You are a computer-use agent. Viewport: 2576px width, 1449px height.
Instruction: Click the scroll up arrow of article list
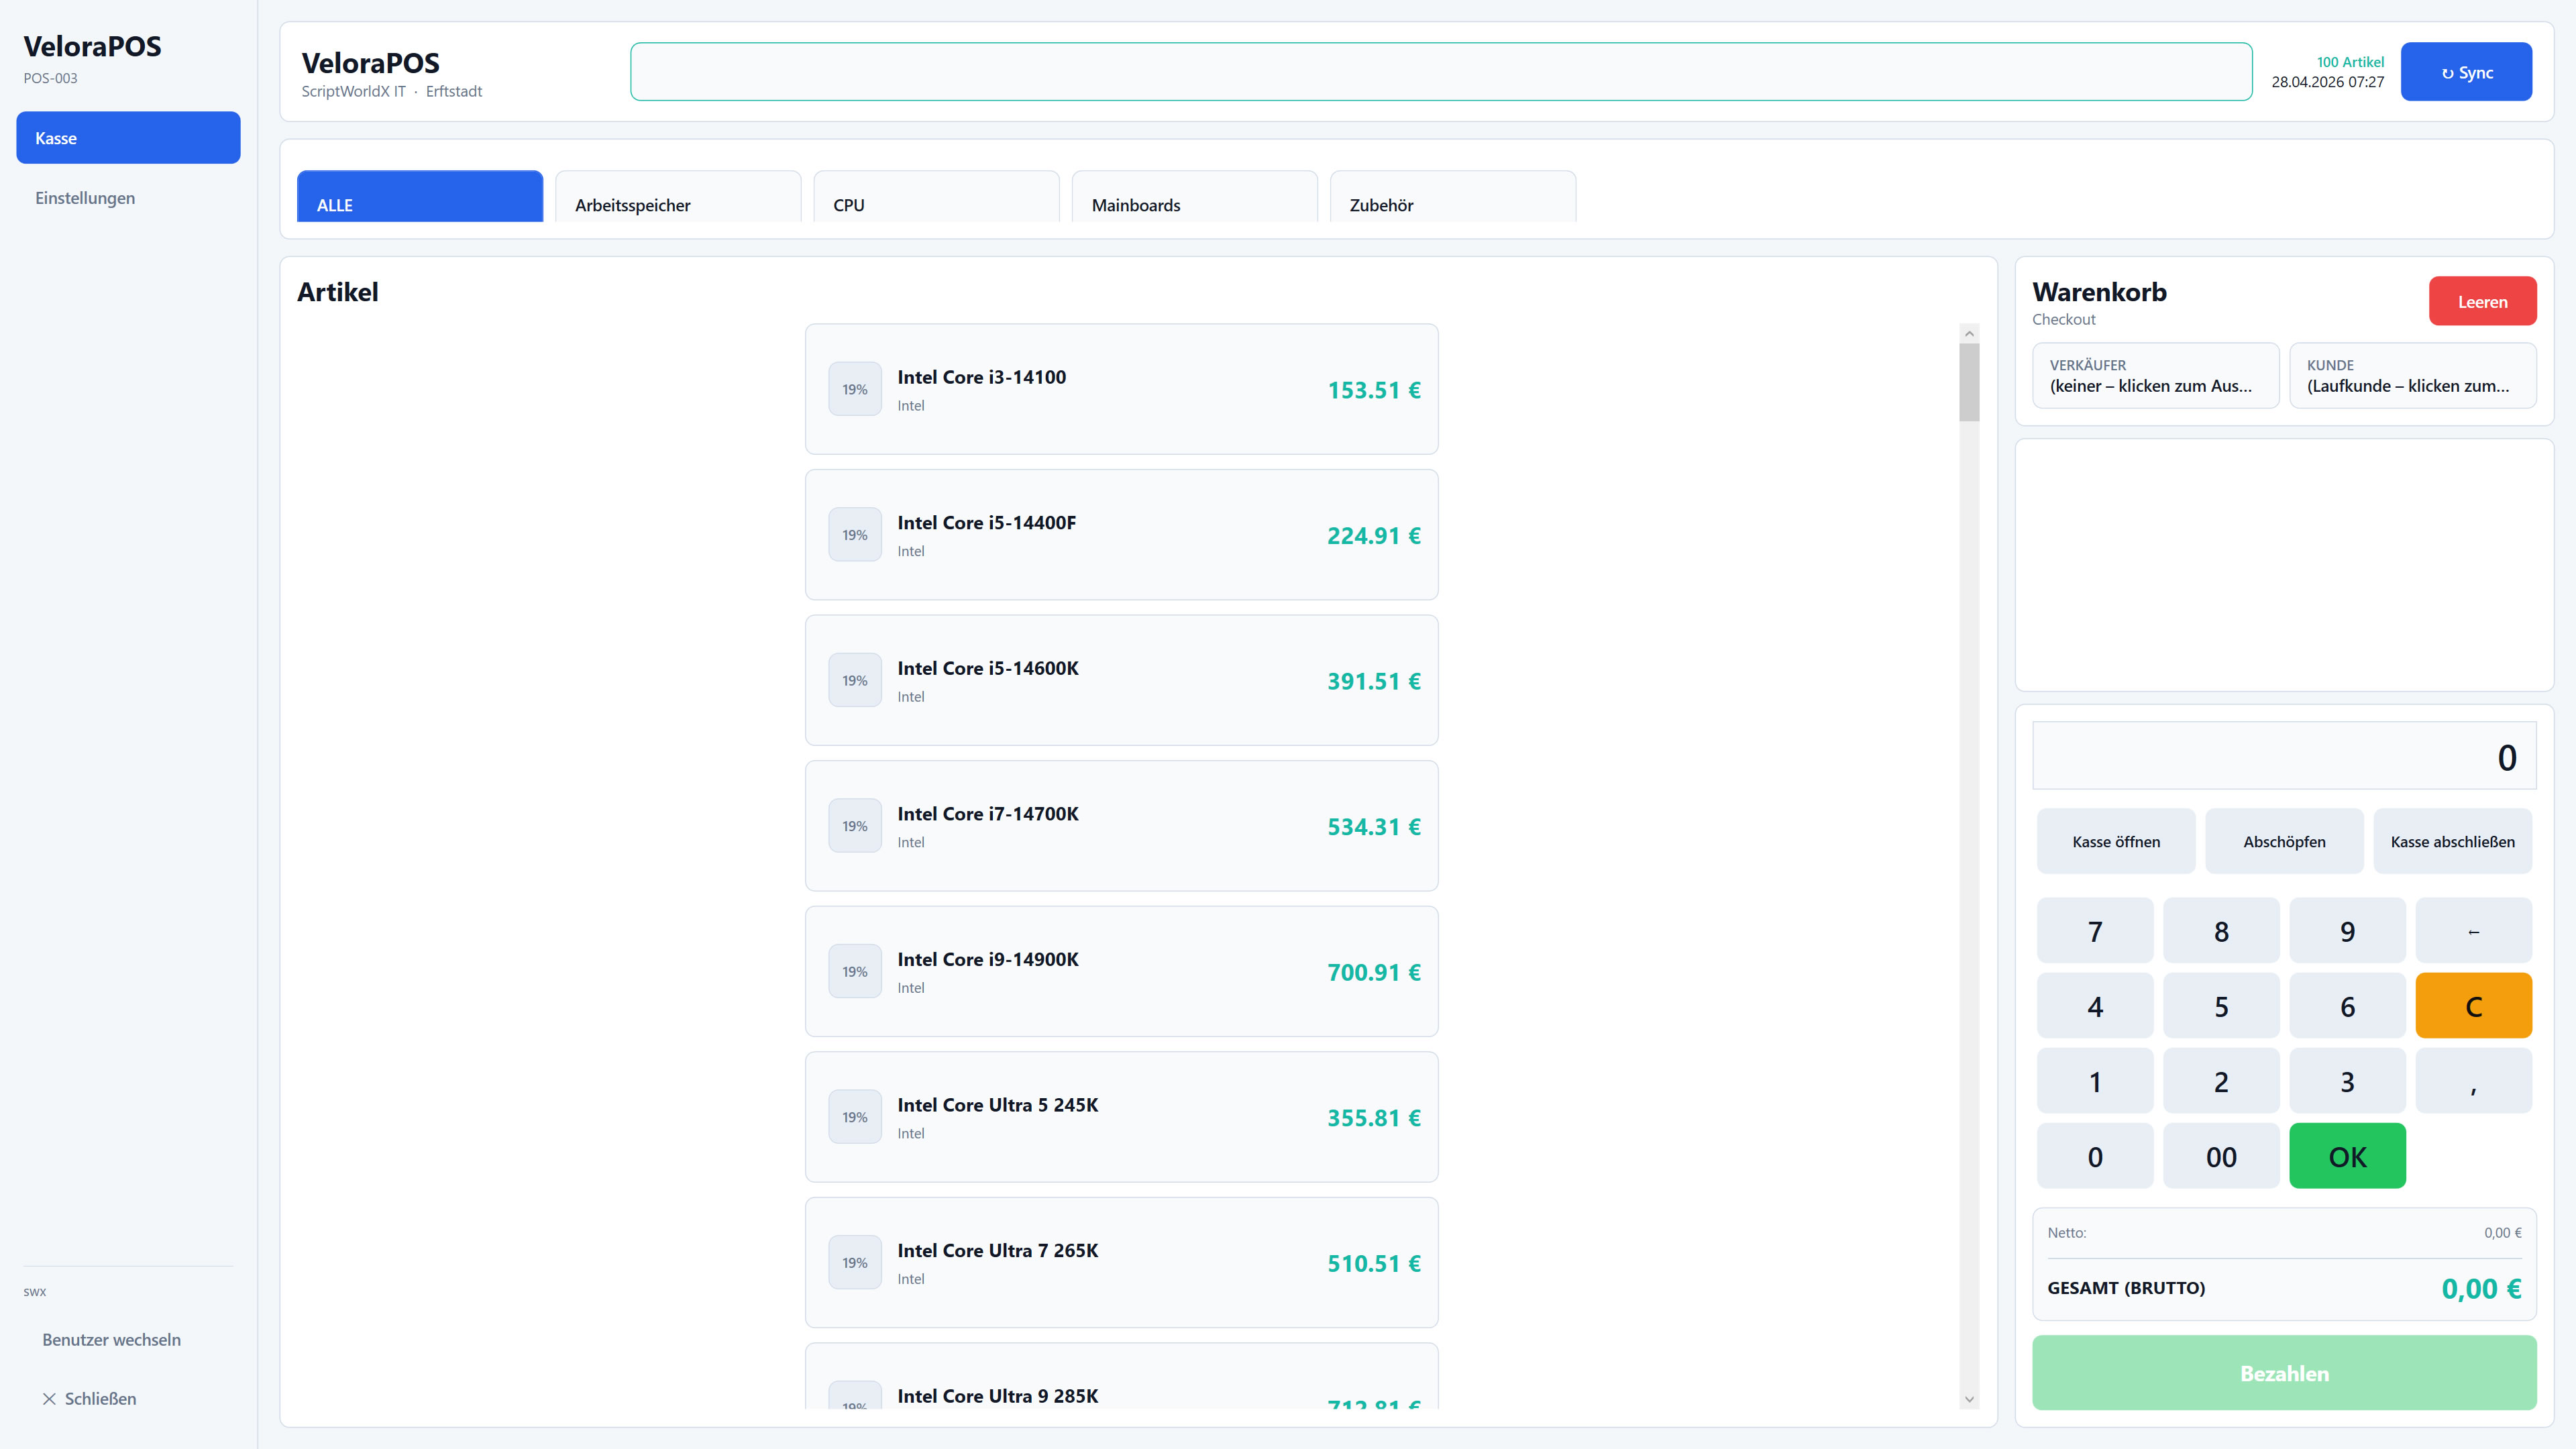1969,333
